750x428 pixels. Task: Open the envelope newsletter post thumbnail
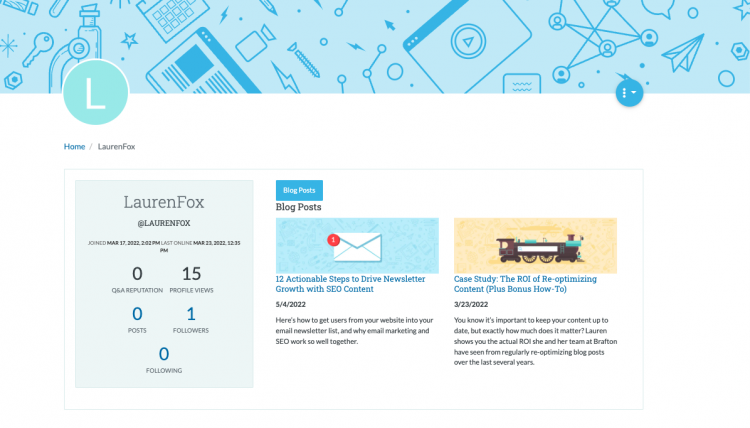[357, 244]
